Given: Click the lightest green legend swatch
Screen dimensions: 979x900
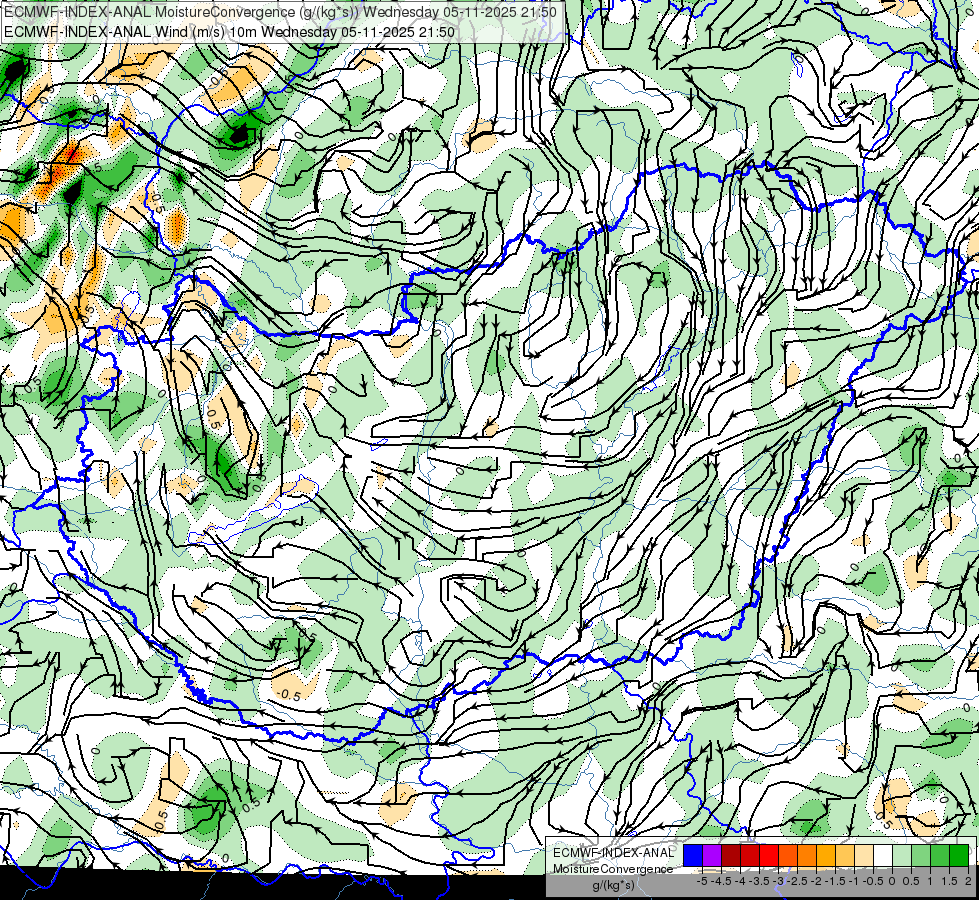Looking at the screenshot, I should click(902, 855).
